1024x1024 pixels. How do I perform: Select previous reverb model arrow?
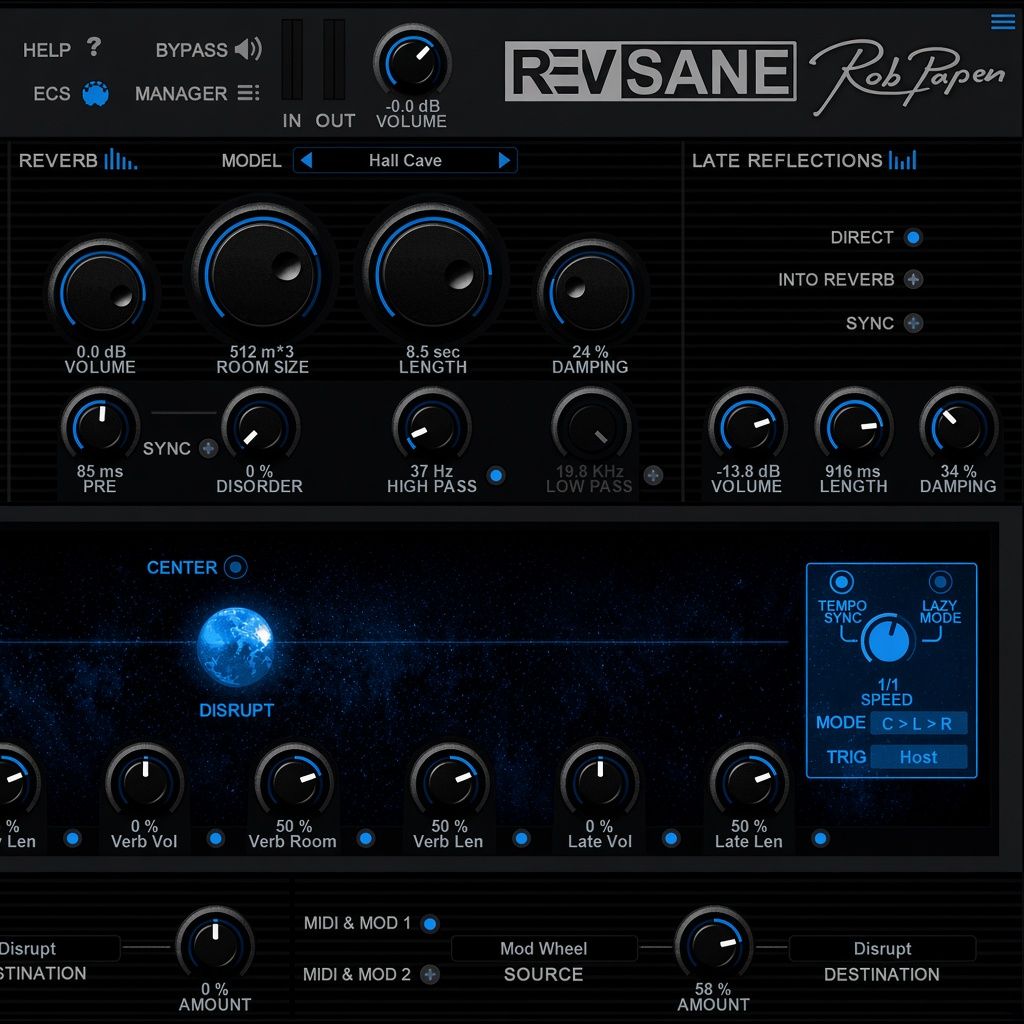point(306,160)
